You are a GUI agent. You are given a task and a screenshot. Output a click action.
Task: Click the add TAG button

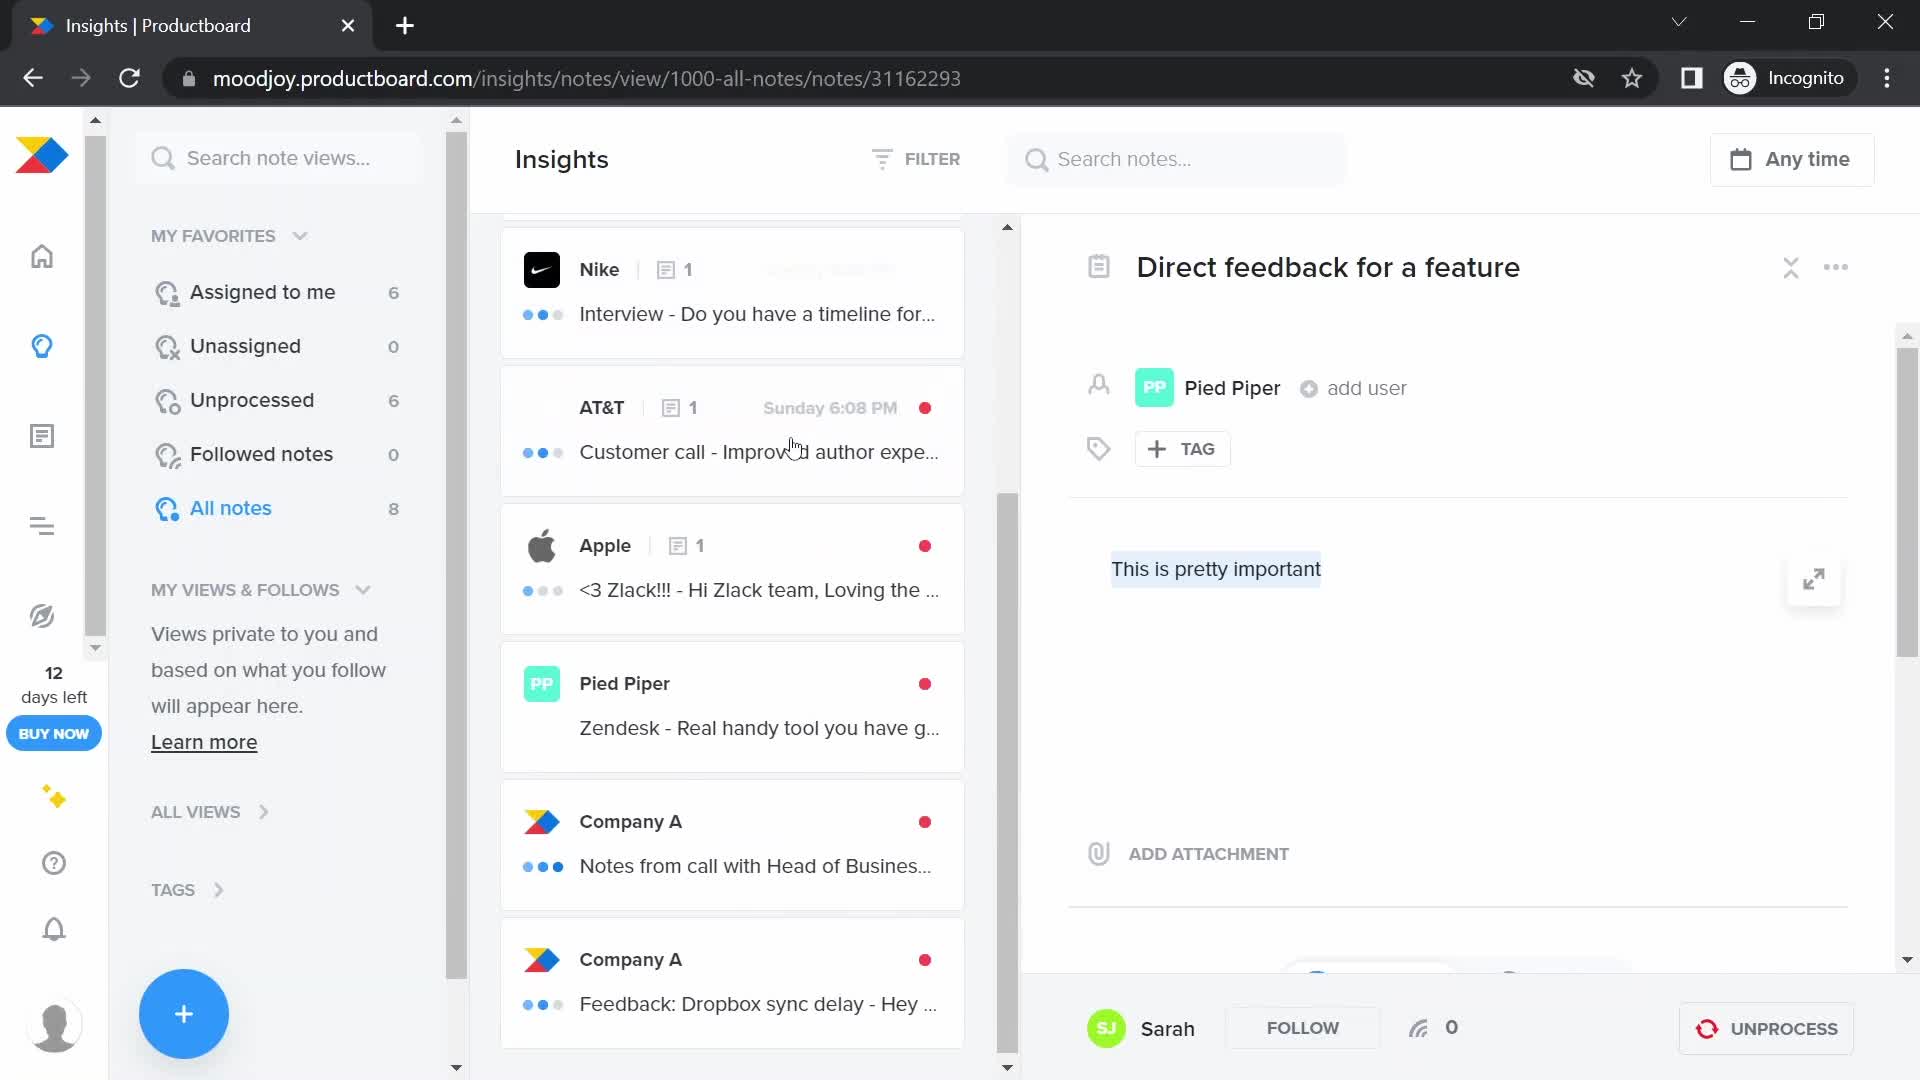(1182, 449)
